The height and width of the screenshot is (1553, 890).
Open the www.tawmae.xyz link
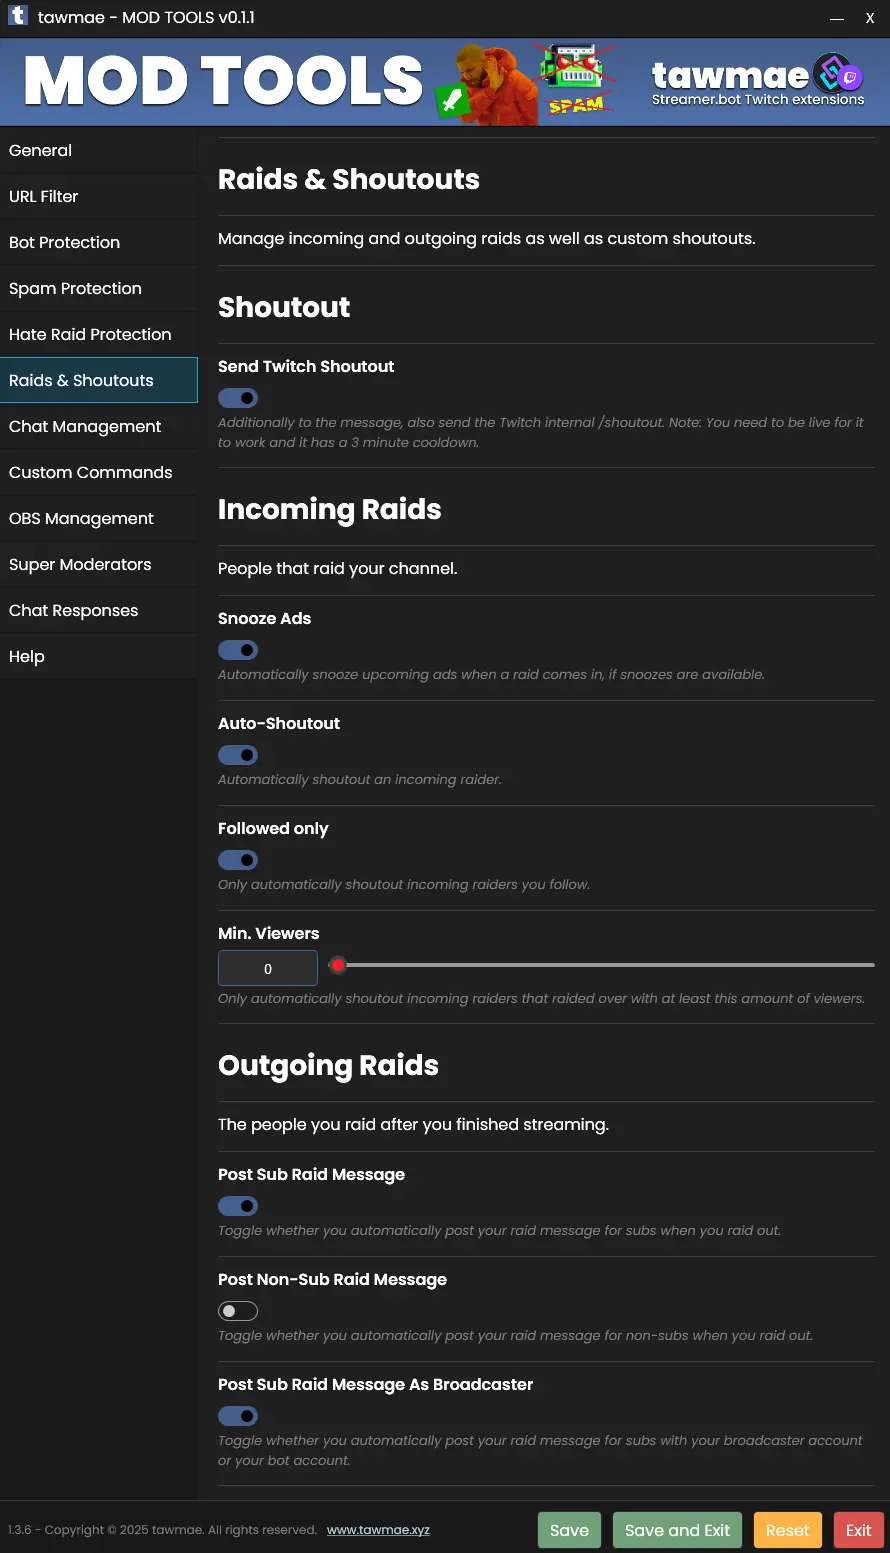(x=378, y=1530)
